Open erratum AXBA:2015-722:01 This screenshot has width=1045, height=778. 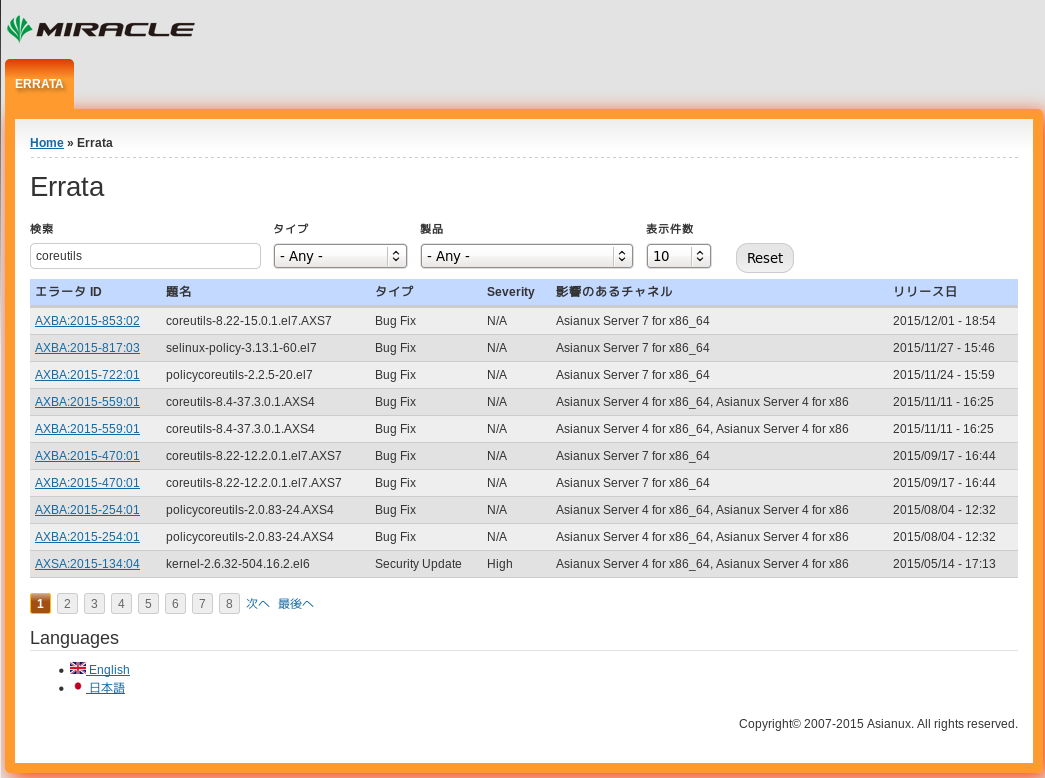[87, 375]
